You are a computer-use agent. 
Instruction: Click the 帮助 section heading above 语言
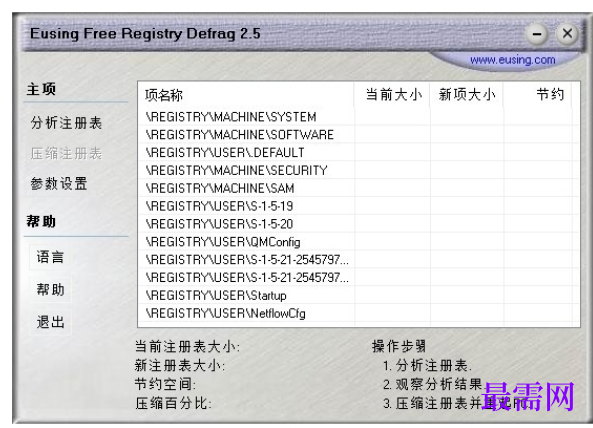pos(41,221)
